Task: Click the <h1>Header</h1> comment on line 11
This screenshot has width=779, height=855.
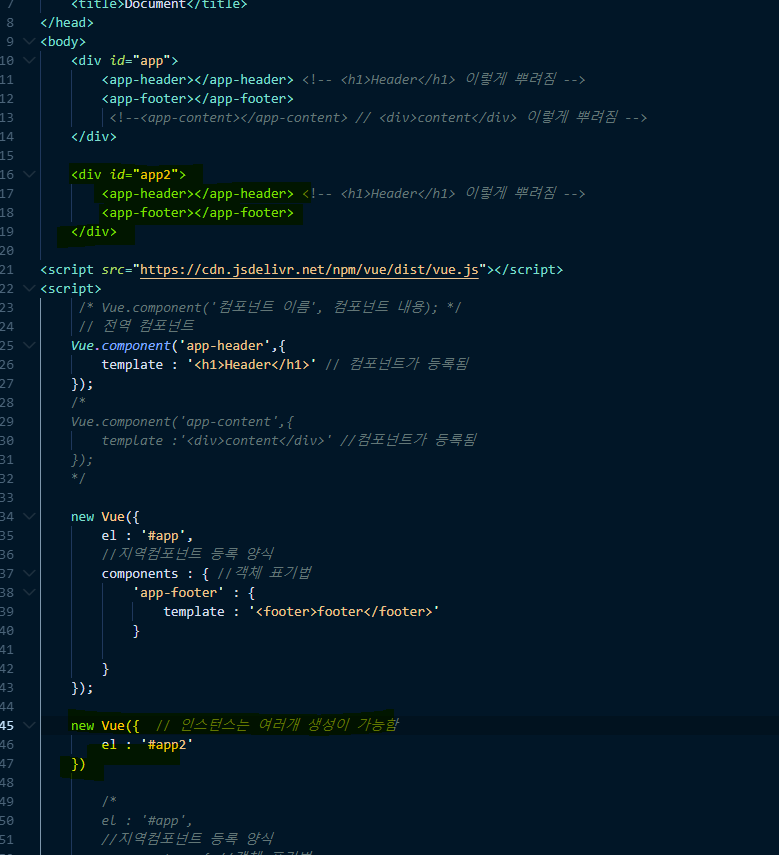Action: coord(398,80)
